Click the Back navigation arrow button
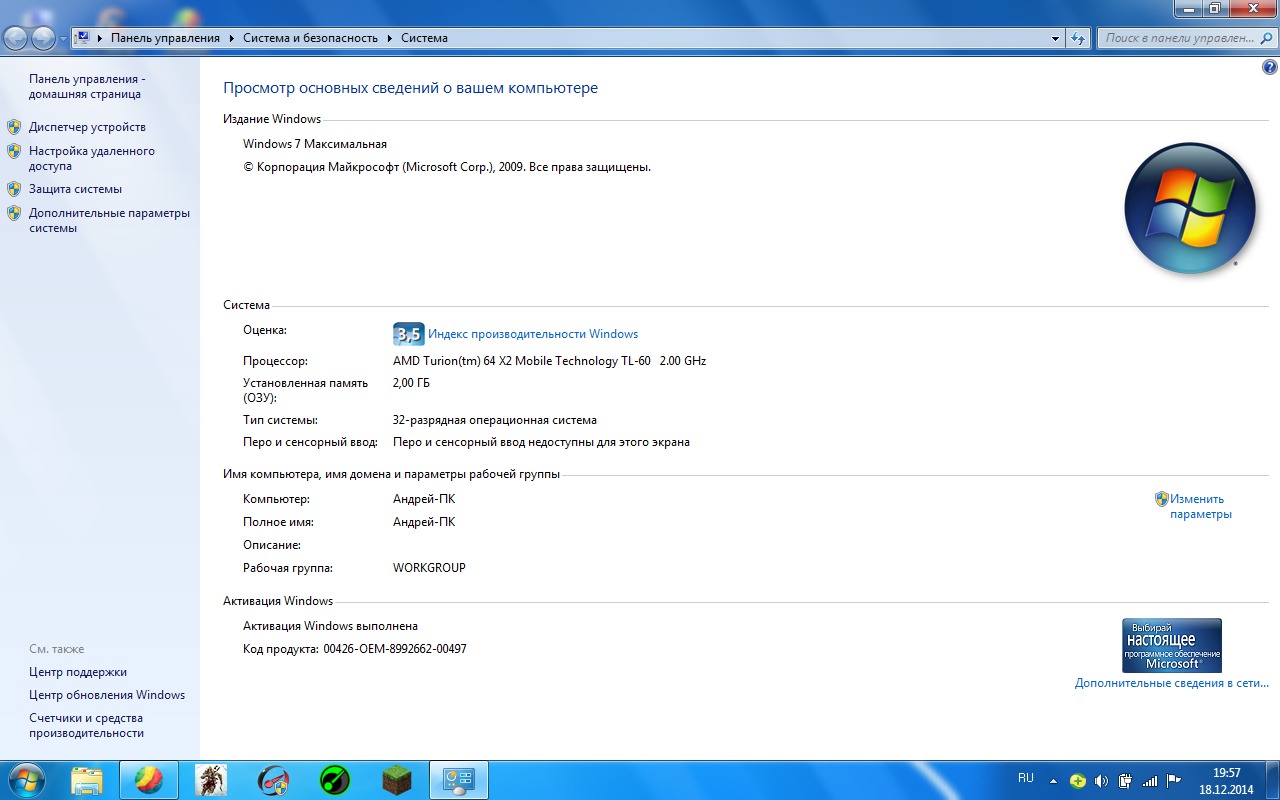 pos(16,38)
